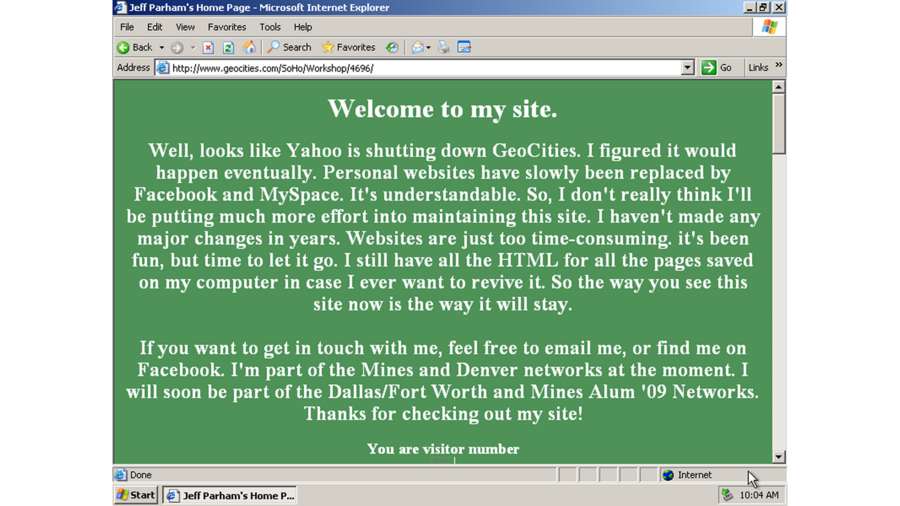Print the page using printer icon
The height and width of the screenshot is (506, 900).
click(x=443, y=48)
